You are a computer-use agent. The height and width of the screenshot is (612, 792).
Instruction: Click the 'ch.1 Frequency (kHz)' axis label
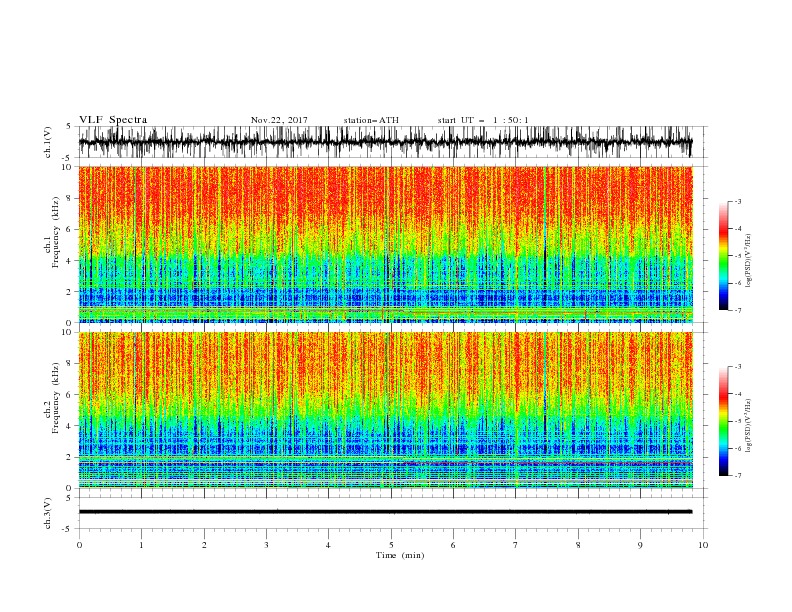pos(52,232)
